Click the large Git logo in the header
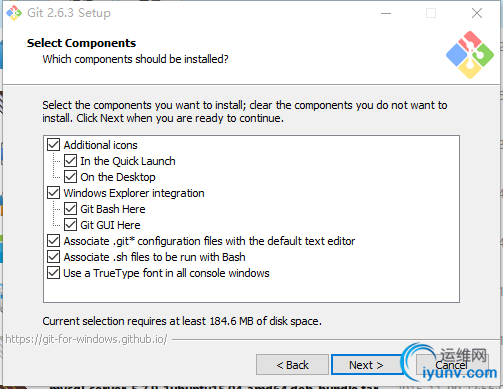Viewport: 503px width, 389px height. (470, 55)
